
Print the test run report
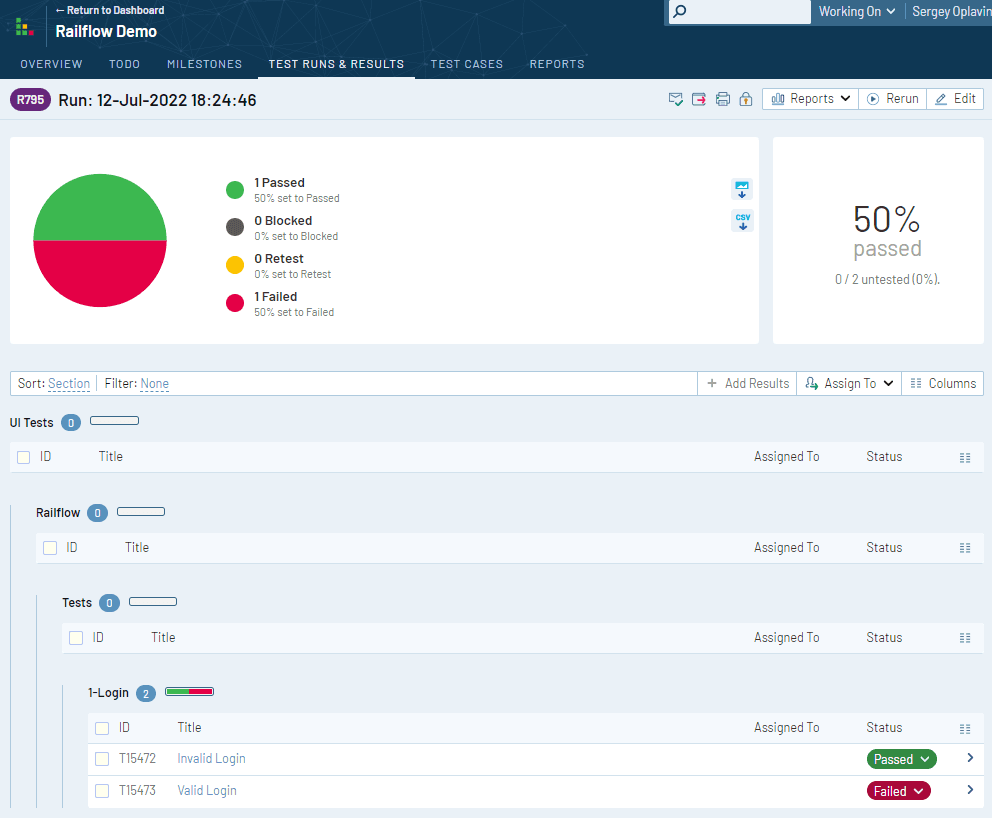pos(722,98)
